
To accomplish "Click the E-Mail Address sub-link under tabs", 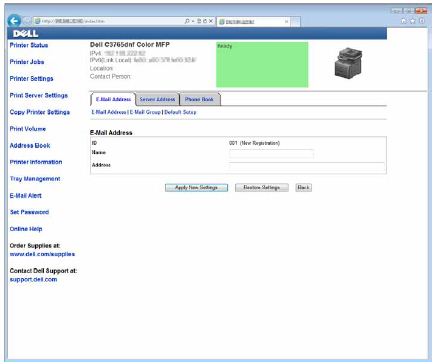I will tap(109, 112).
